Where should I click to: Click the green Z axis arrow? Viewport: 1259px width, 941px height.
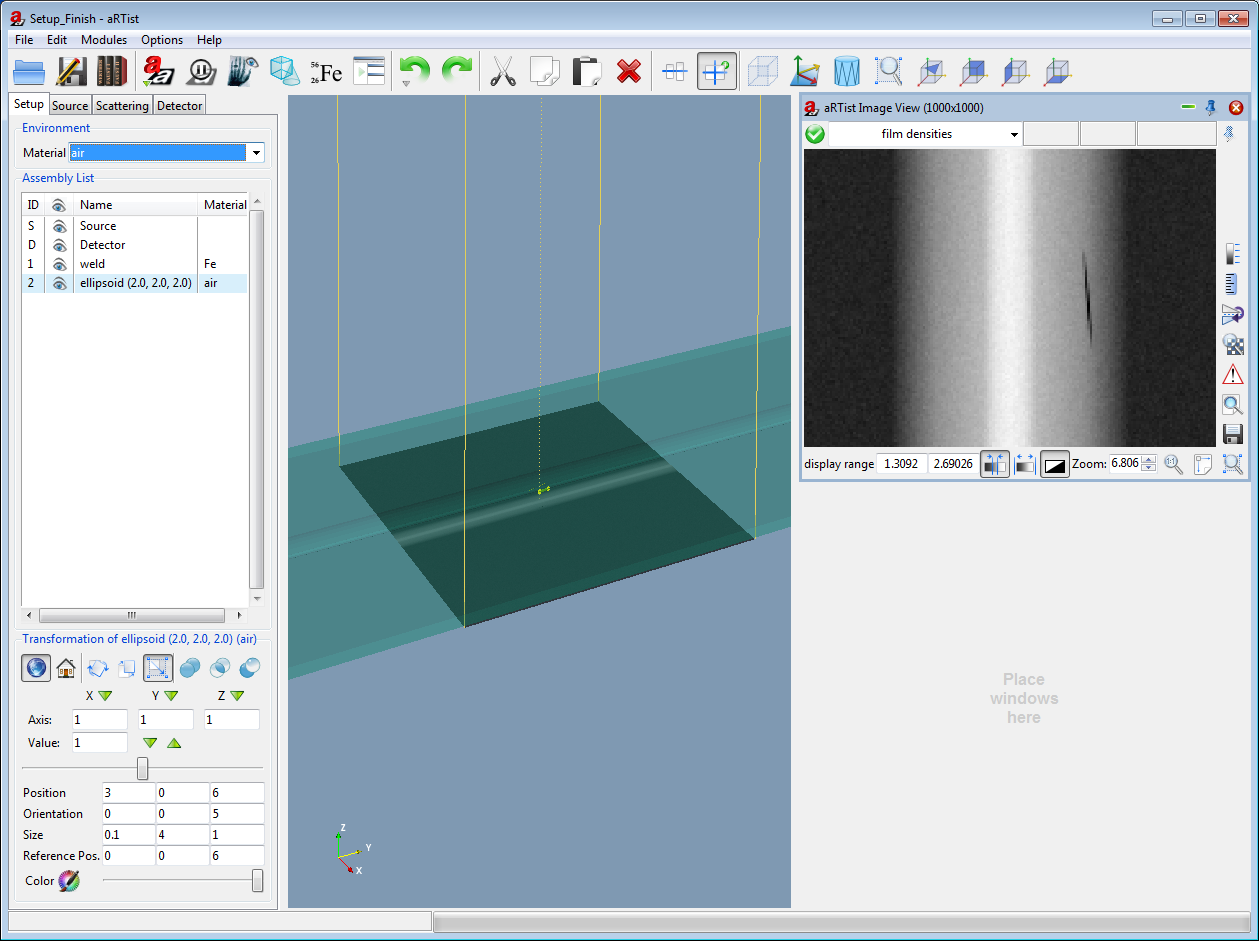[x=237, y=696]
